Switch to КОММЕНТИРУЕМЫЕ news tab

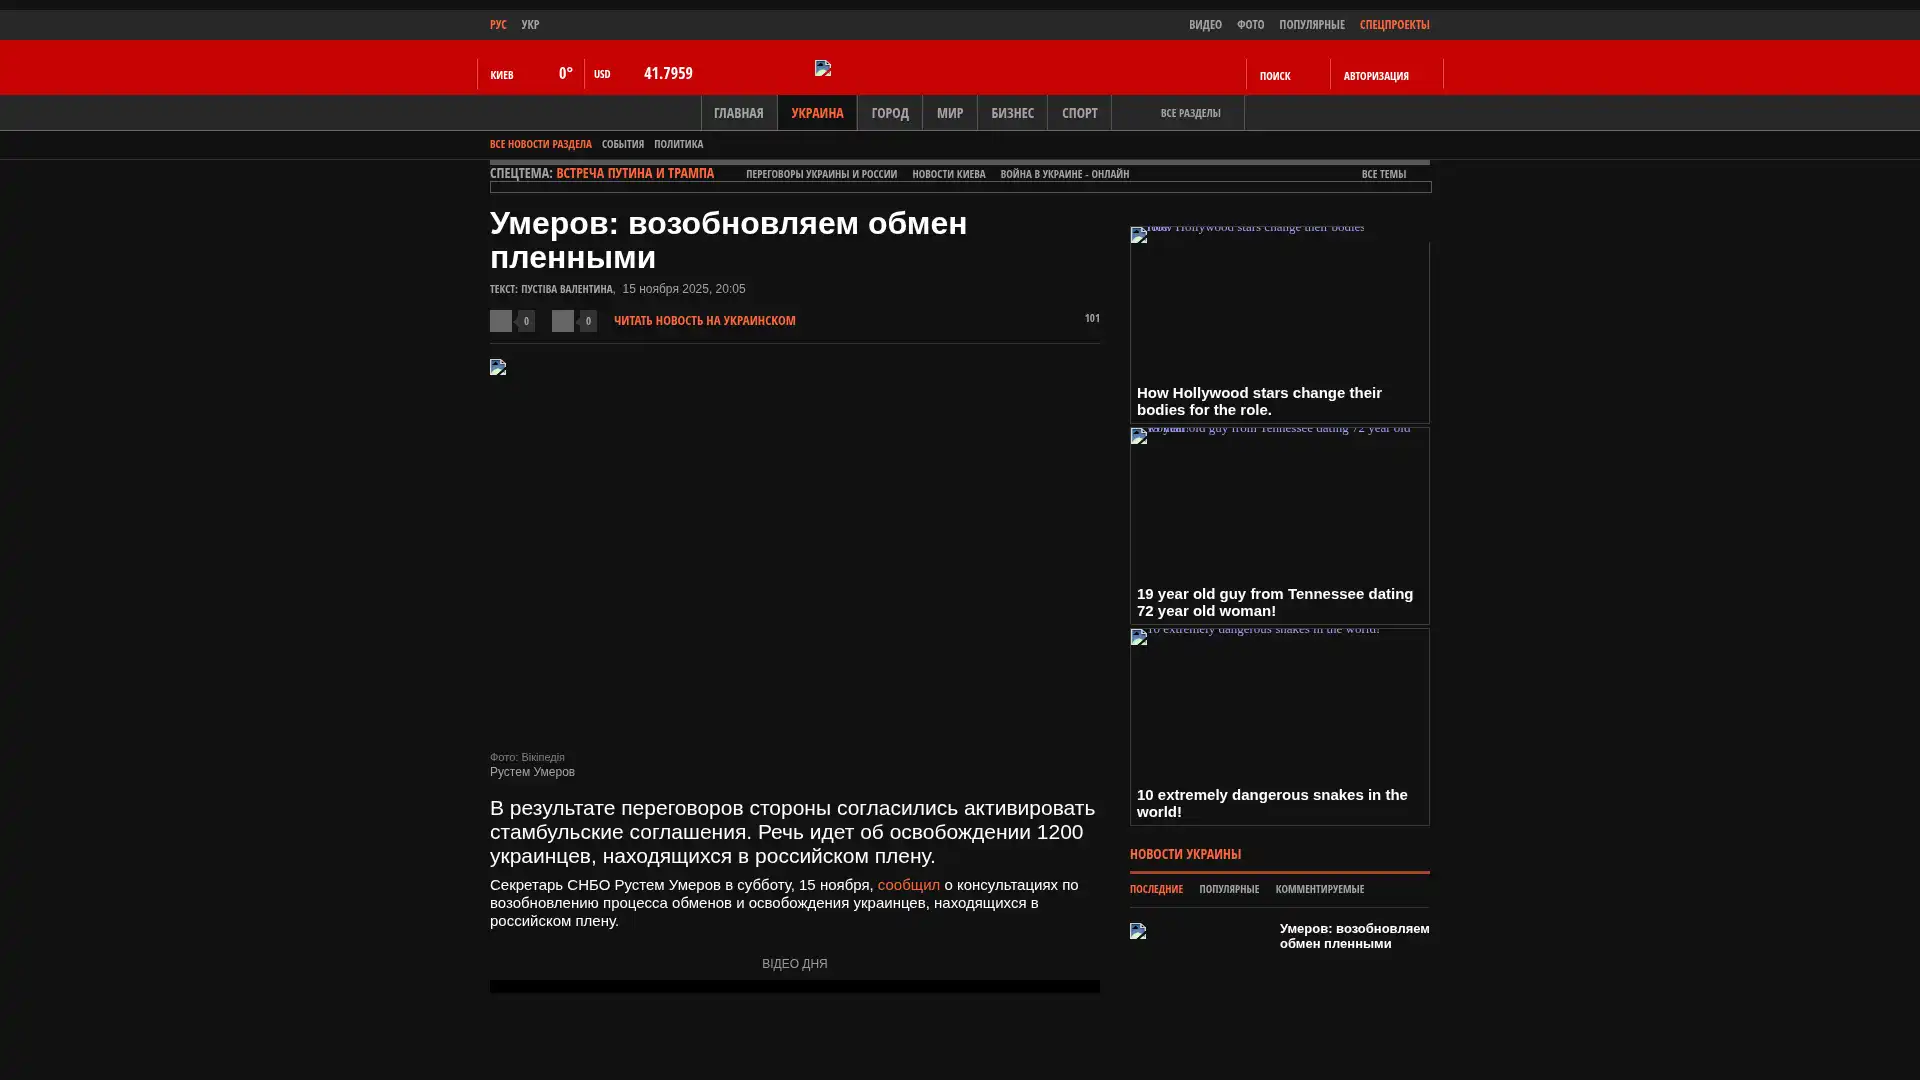click(x=1319, y=889)
